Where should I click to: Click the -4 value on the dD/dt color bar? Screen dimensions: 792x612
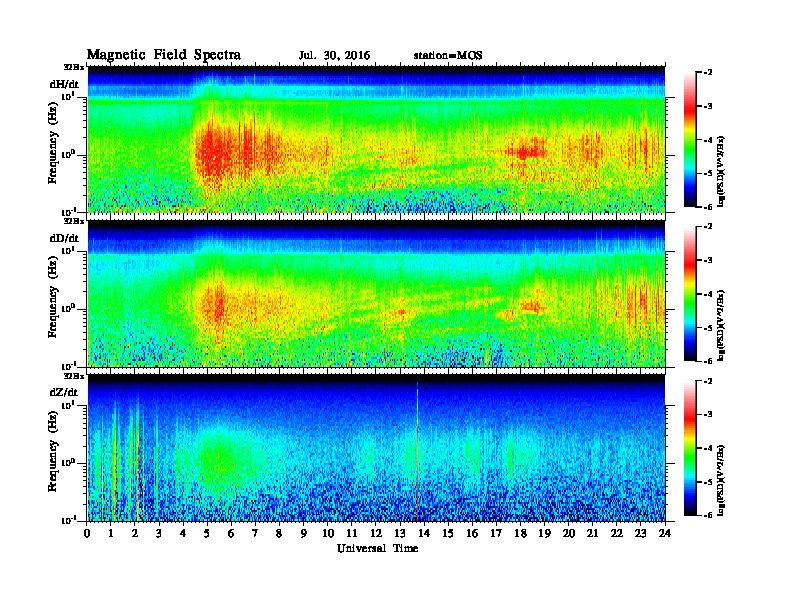pos(708,294)
